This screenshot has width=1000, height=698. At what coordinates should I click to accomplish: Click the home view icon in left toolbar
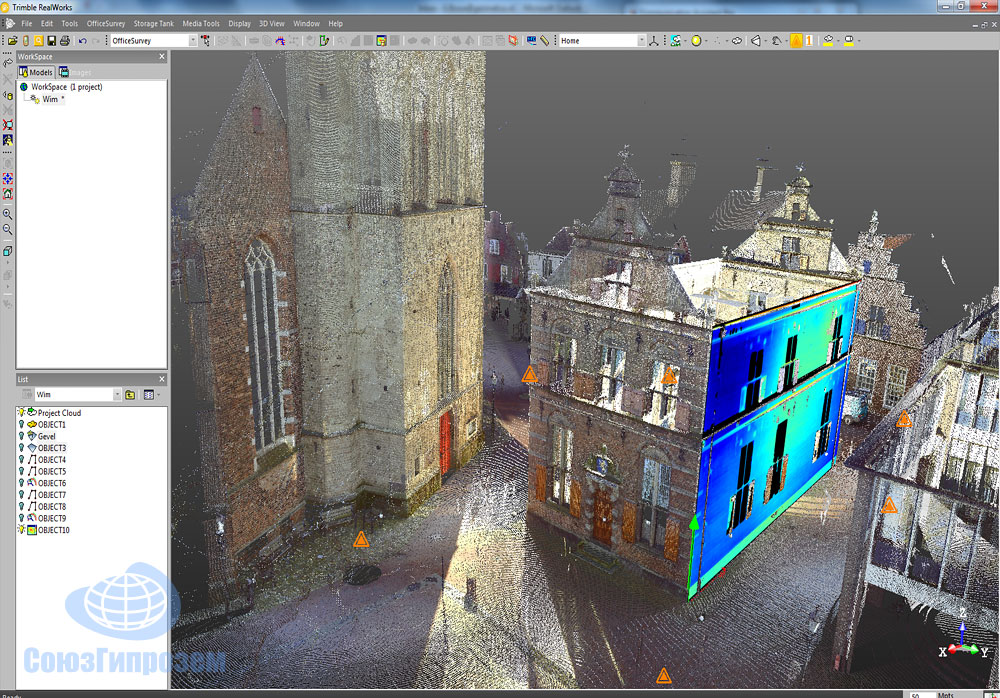tap(8, 194)
